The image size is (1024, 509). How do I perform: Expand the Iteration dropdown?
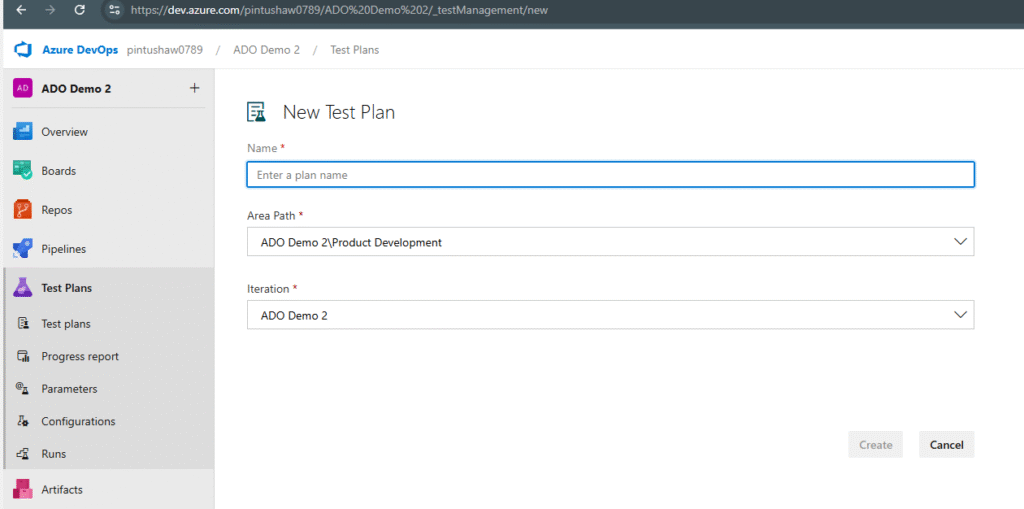coord(960,315)
